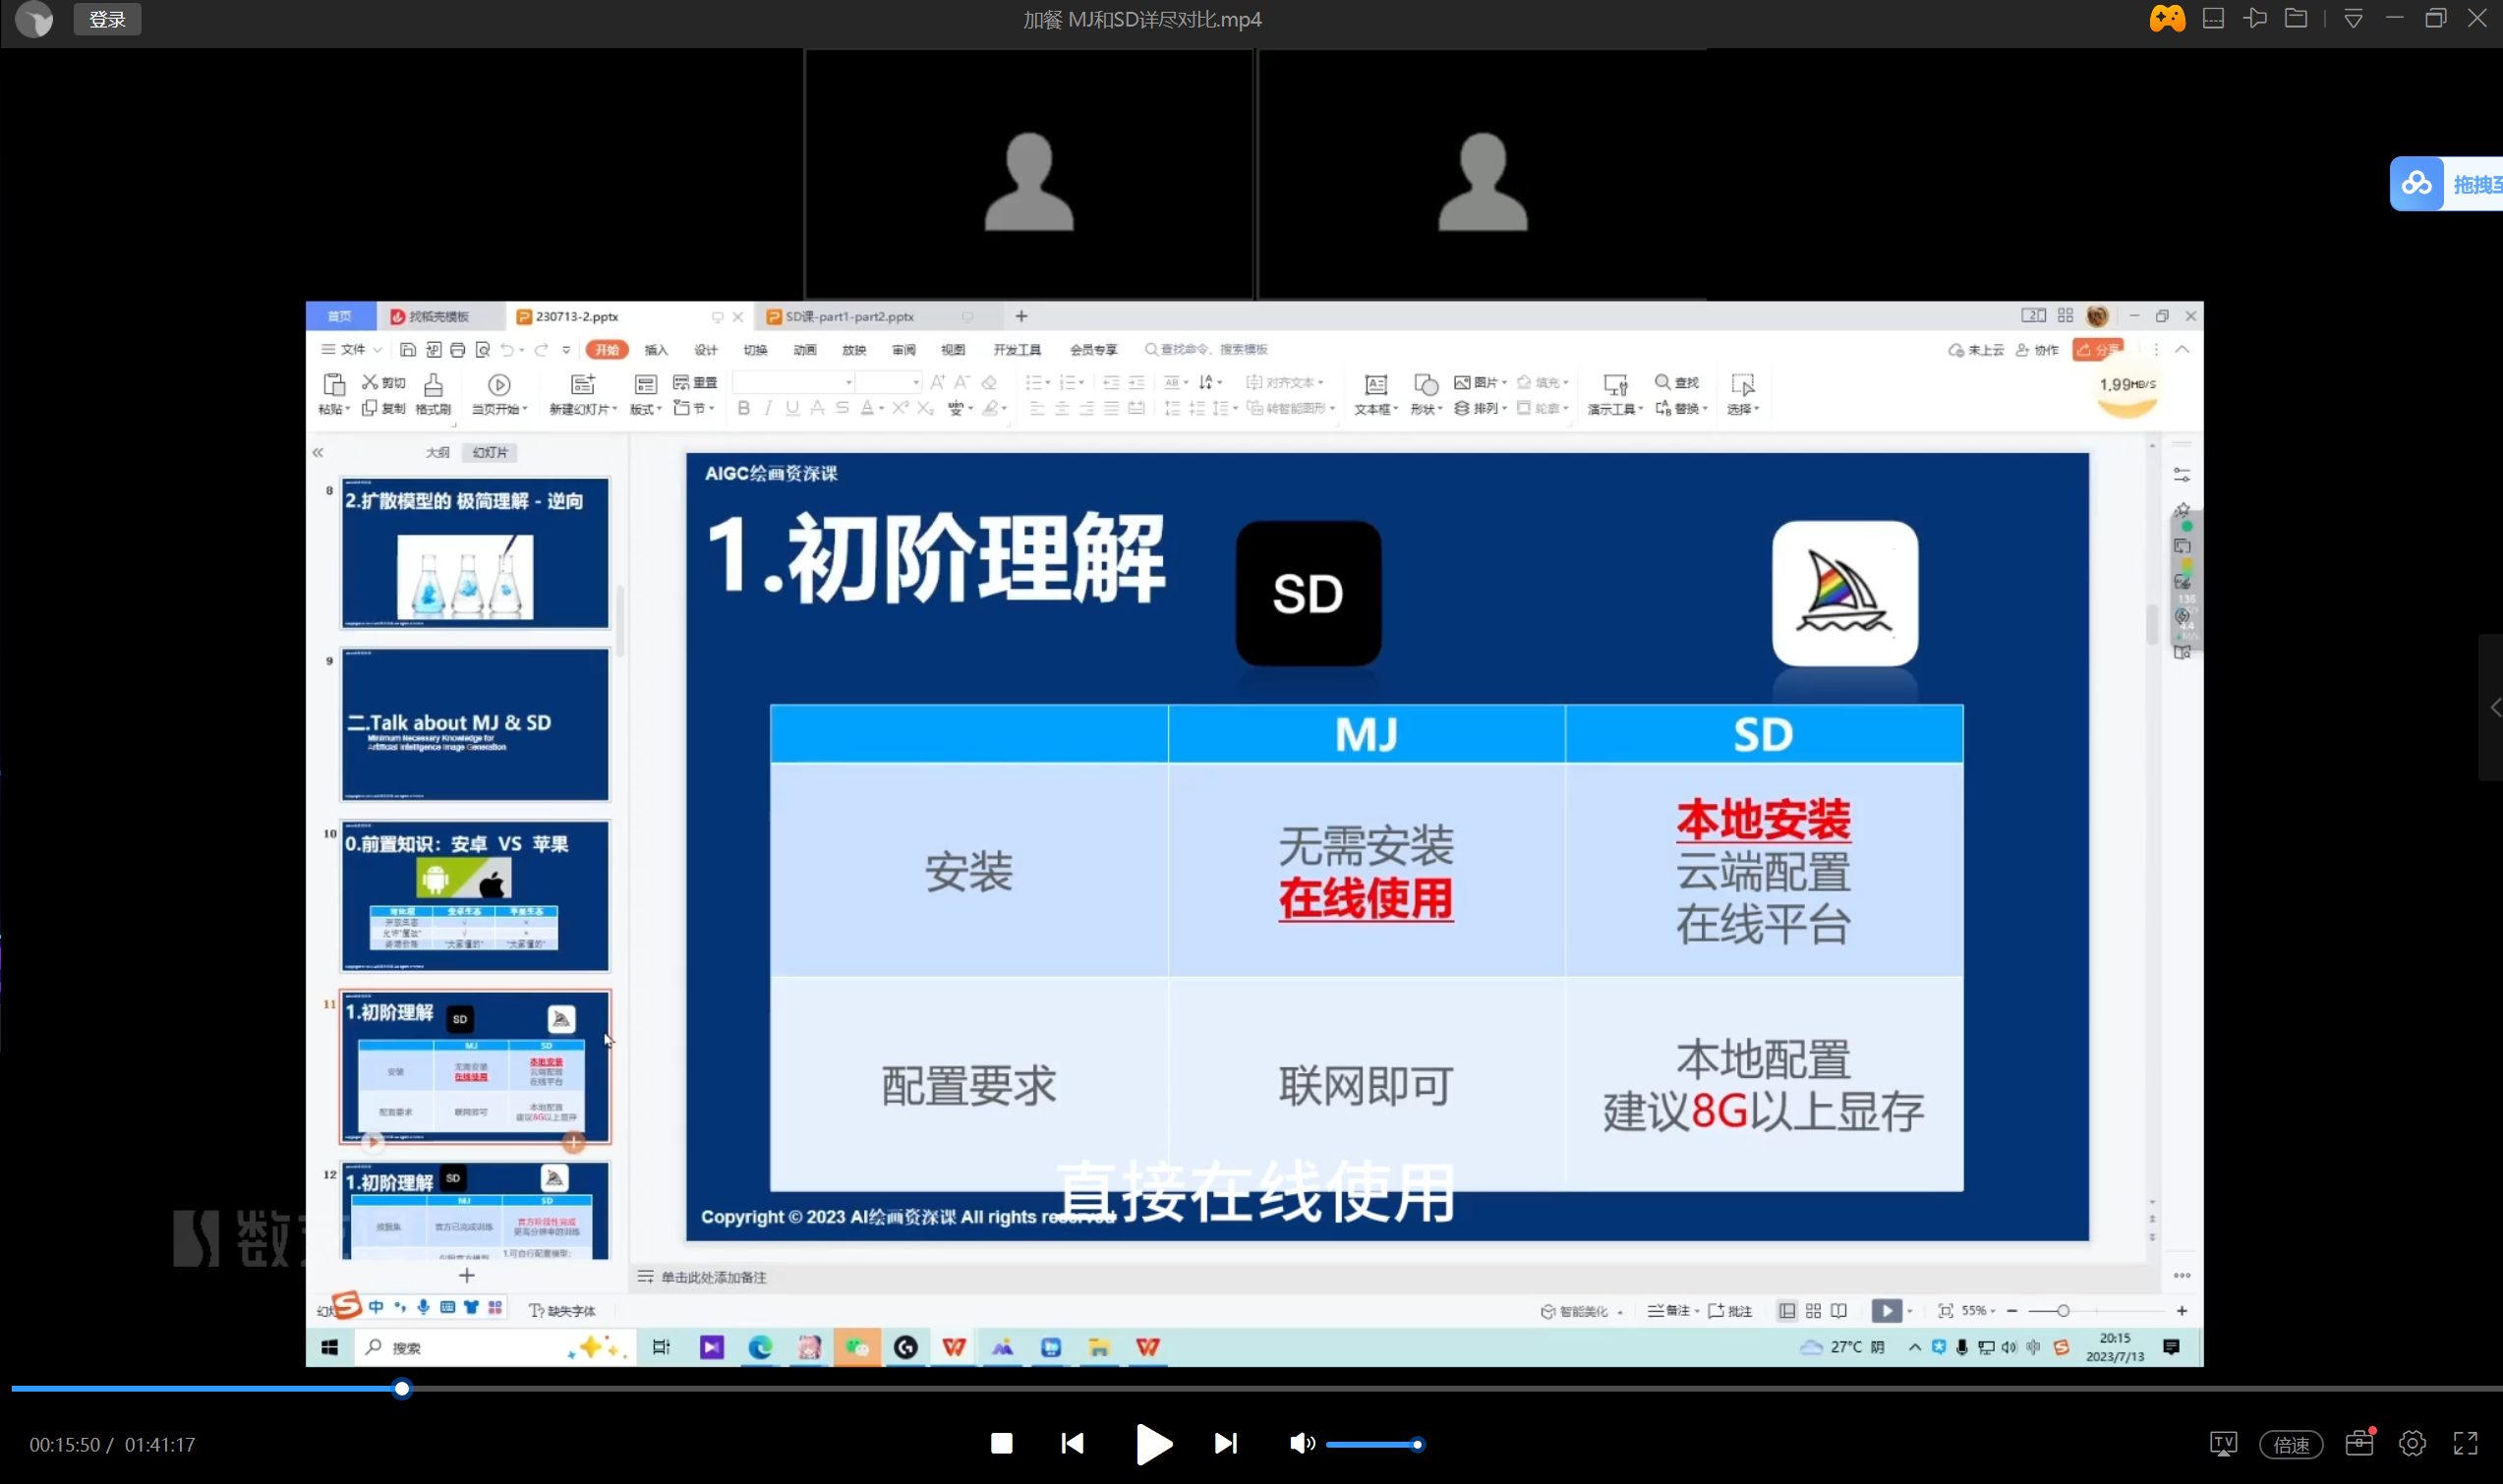Open the 排列 arrange dropdown
The image size is (2503, 1484).
click(1480, 408)
